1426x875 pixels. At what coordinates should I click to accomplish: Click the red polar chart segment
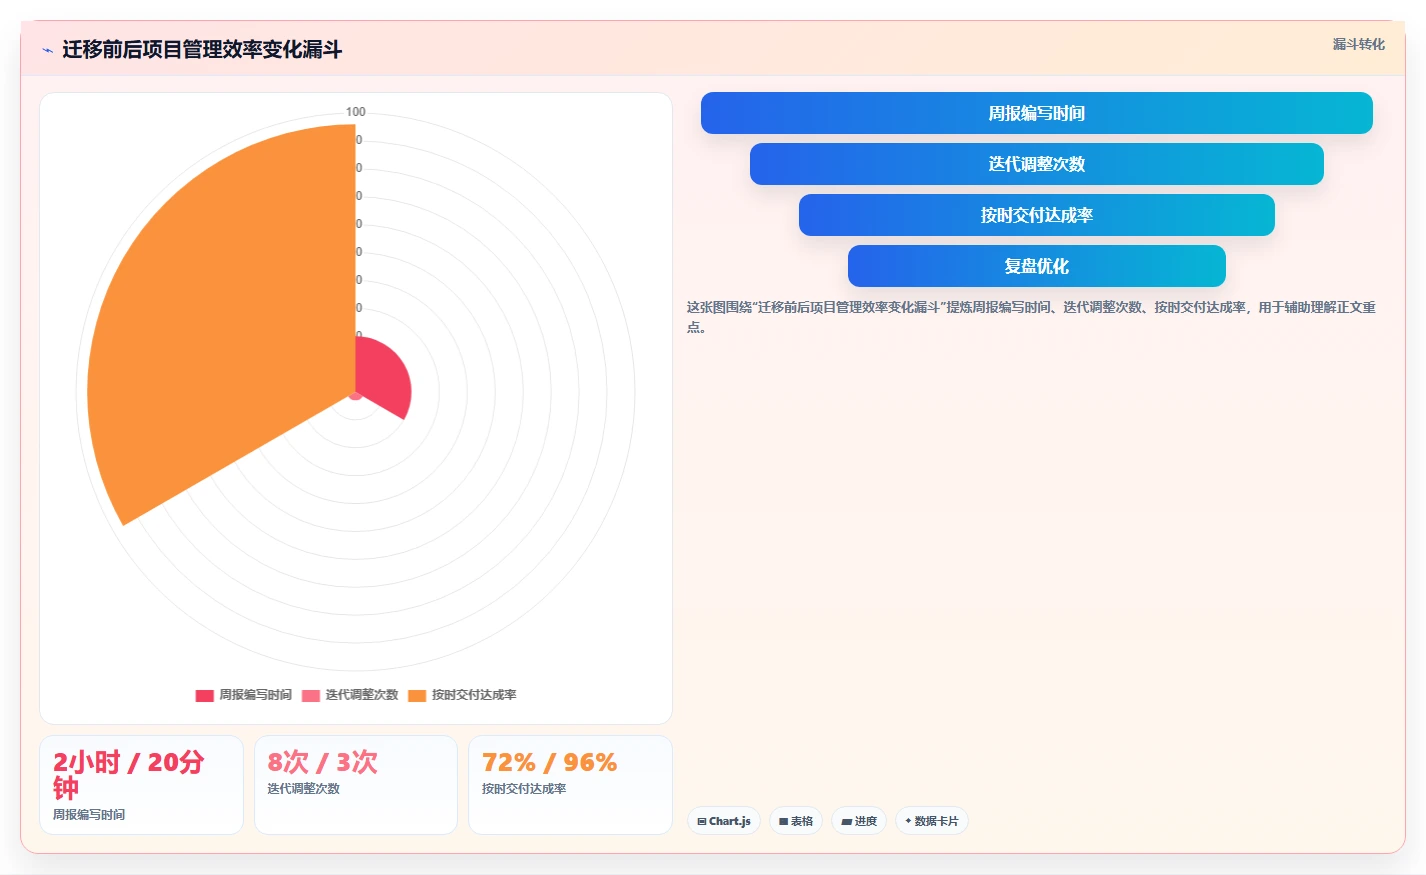(x=383, y=378)
